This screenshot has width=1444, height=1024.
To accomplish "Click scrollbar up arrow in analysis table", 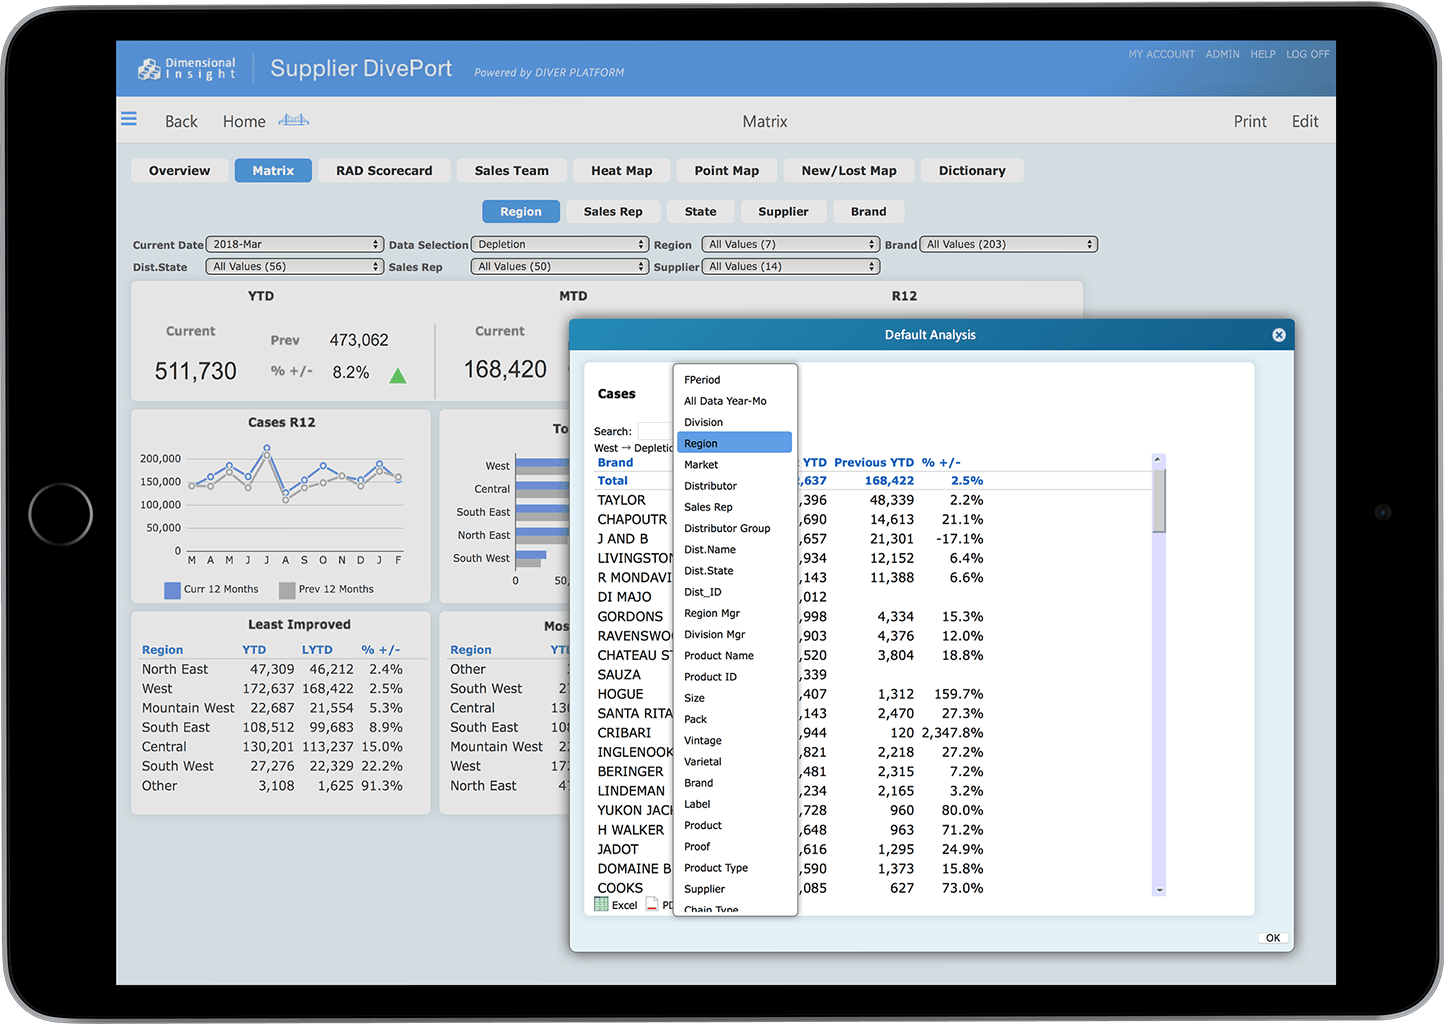I will tap(1158, 460).
